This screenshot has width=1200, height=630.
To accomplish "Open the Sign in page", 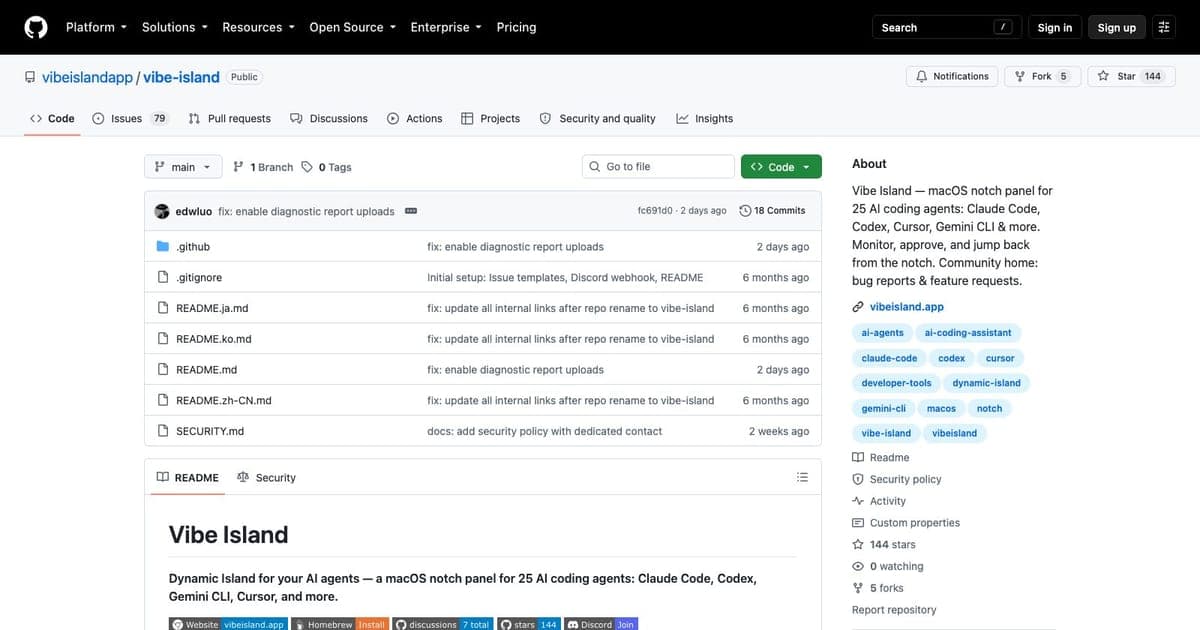I will (1054, 27).
